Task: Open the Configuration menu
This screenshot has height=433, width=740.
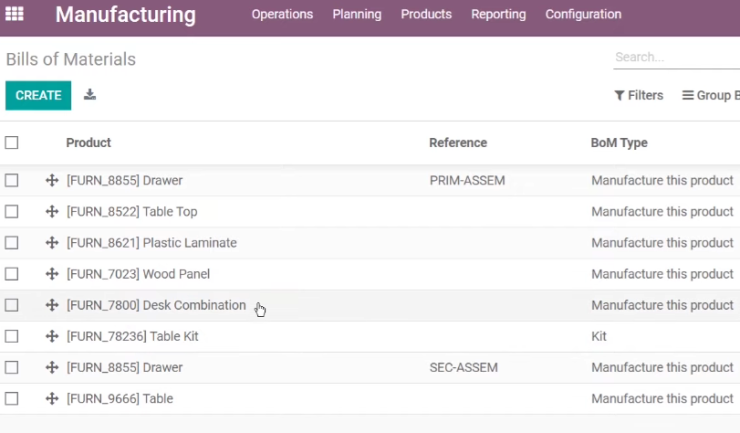Action: pos(583,14)
